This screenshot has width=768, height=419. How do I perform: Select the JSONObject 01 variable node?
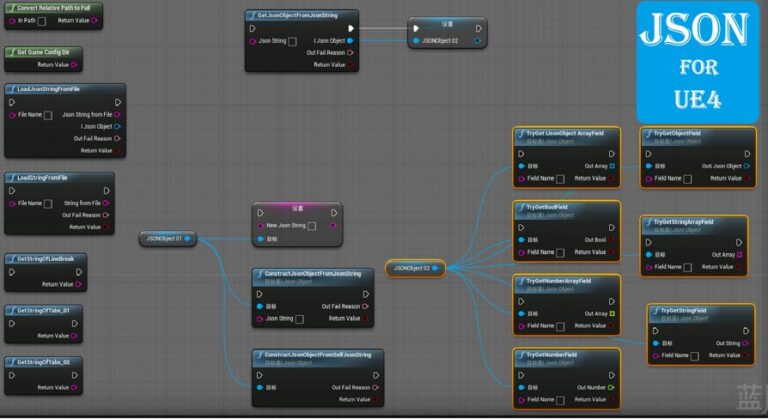[168, 239]
